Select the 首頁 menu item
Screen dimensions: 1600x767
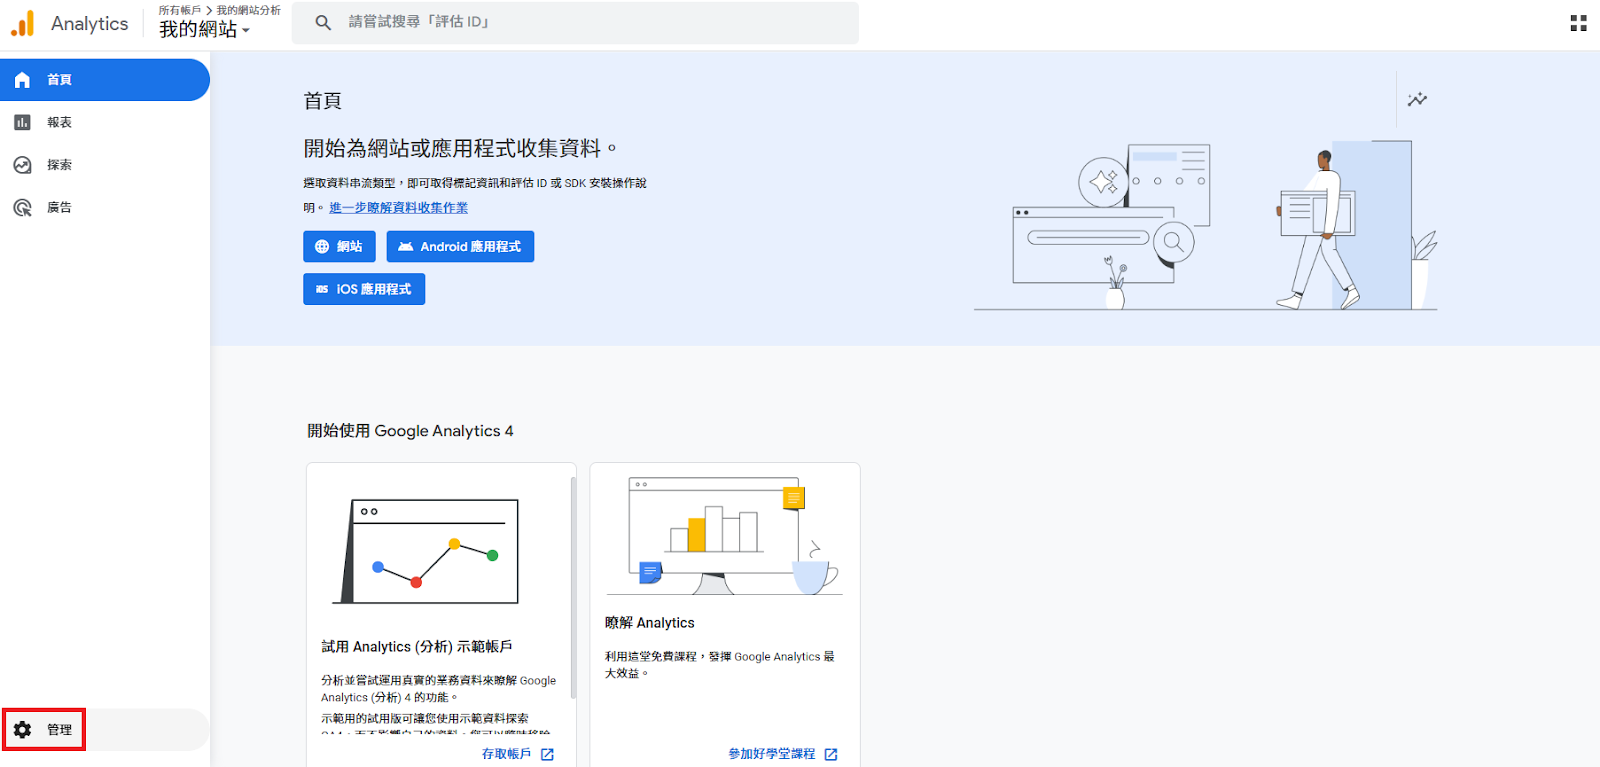(104, 80)
